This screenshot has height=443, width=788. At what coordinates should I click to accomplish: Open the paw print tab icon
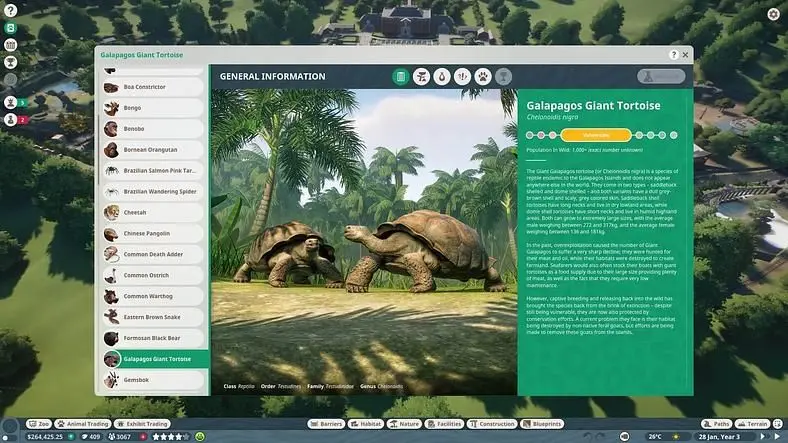tap(482, 77)
